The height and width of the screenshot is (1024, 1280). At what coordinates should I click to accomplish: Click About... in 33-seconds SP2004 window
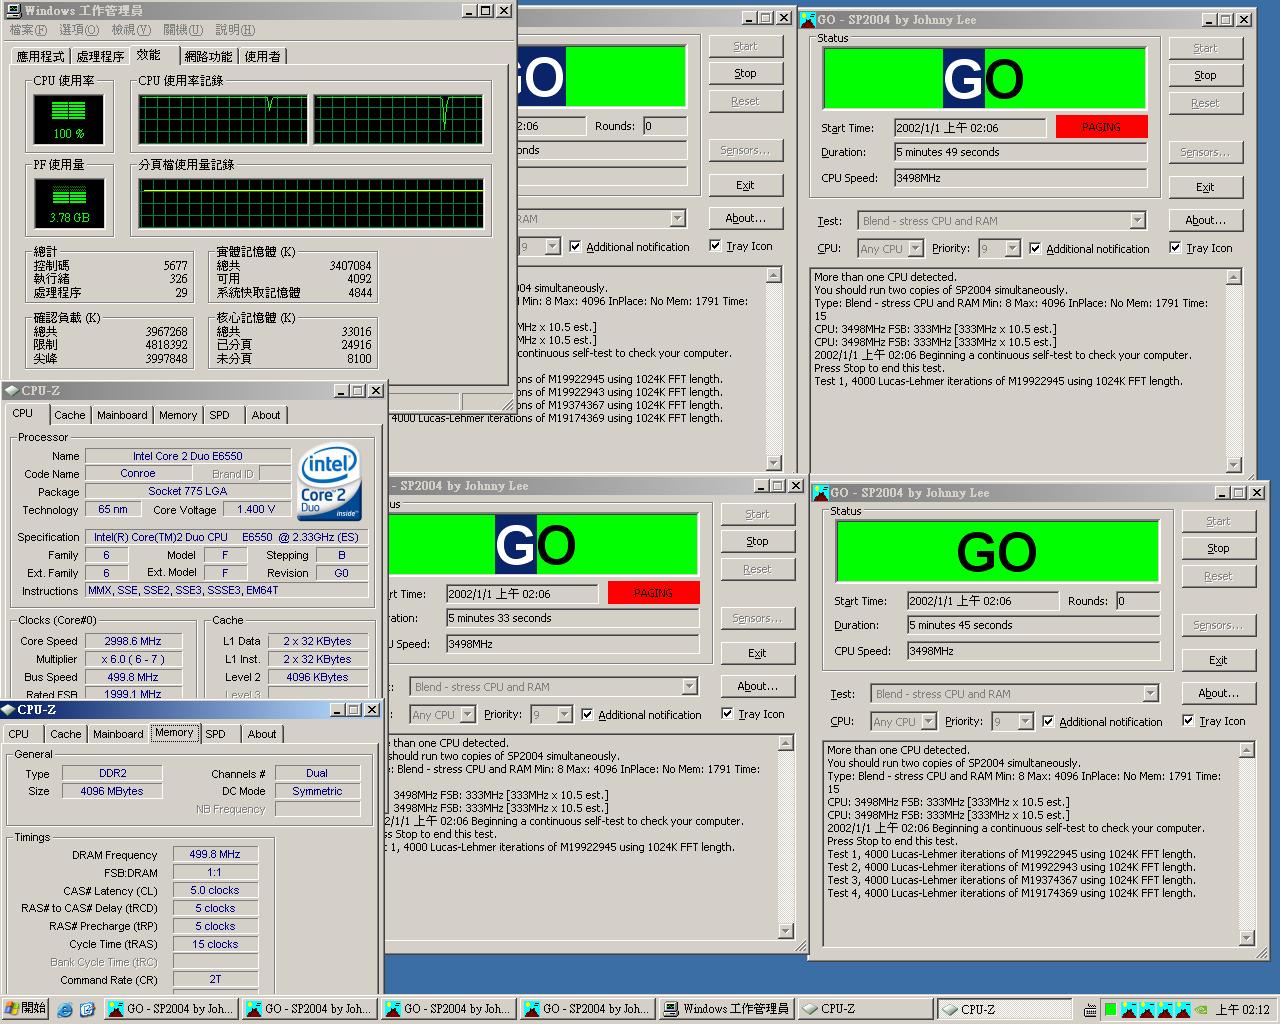click(757, 686)
